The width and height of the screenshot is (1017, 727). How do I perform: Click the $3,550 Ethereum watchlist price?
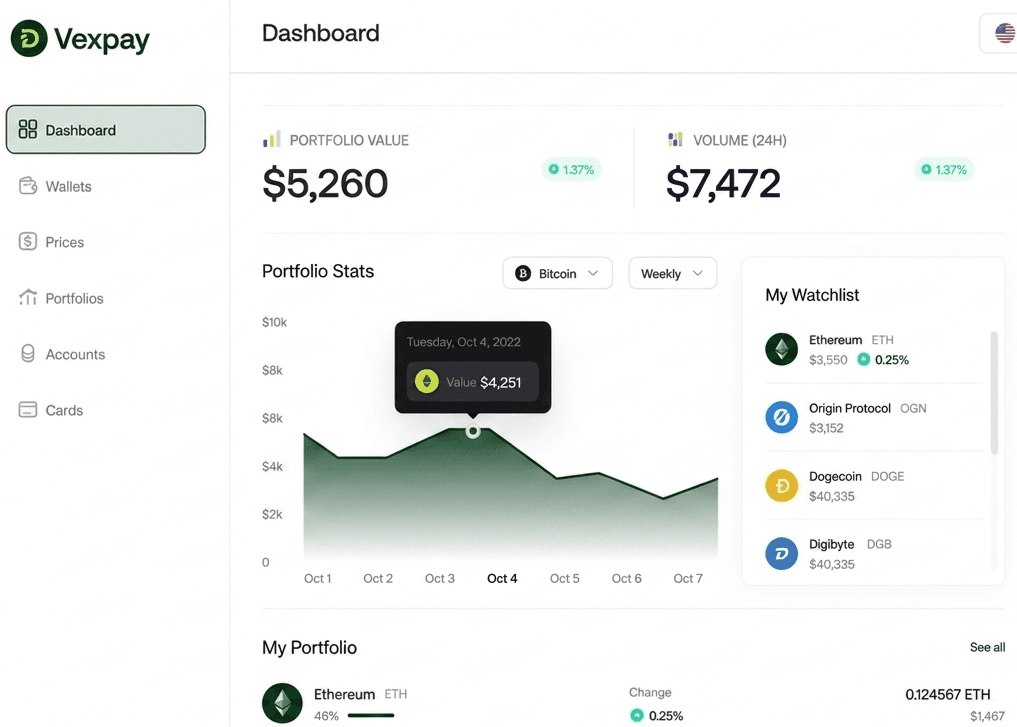tap(828, 360)
